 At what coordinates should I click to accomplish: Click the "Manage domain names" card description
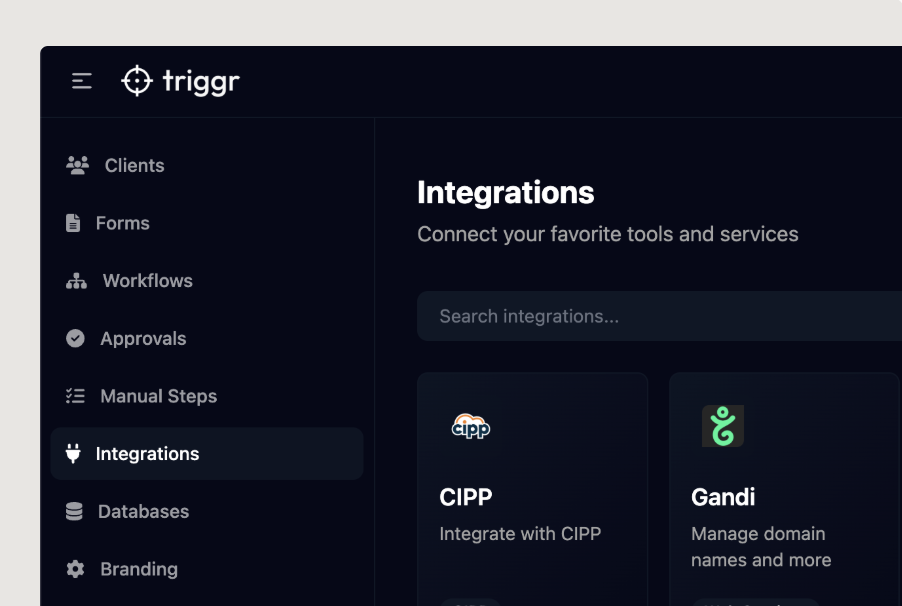coord(760,546)
